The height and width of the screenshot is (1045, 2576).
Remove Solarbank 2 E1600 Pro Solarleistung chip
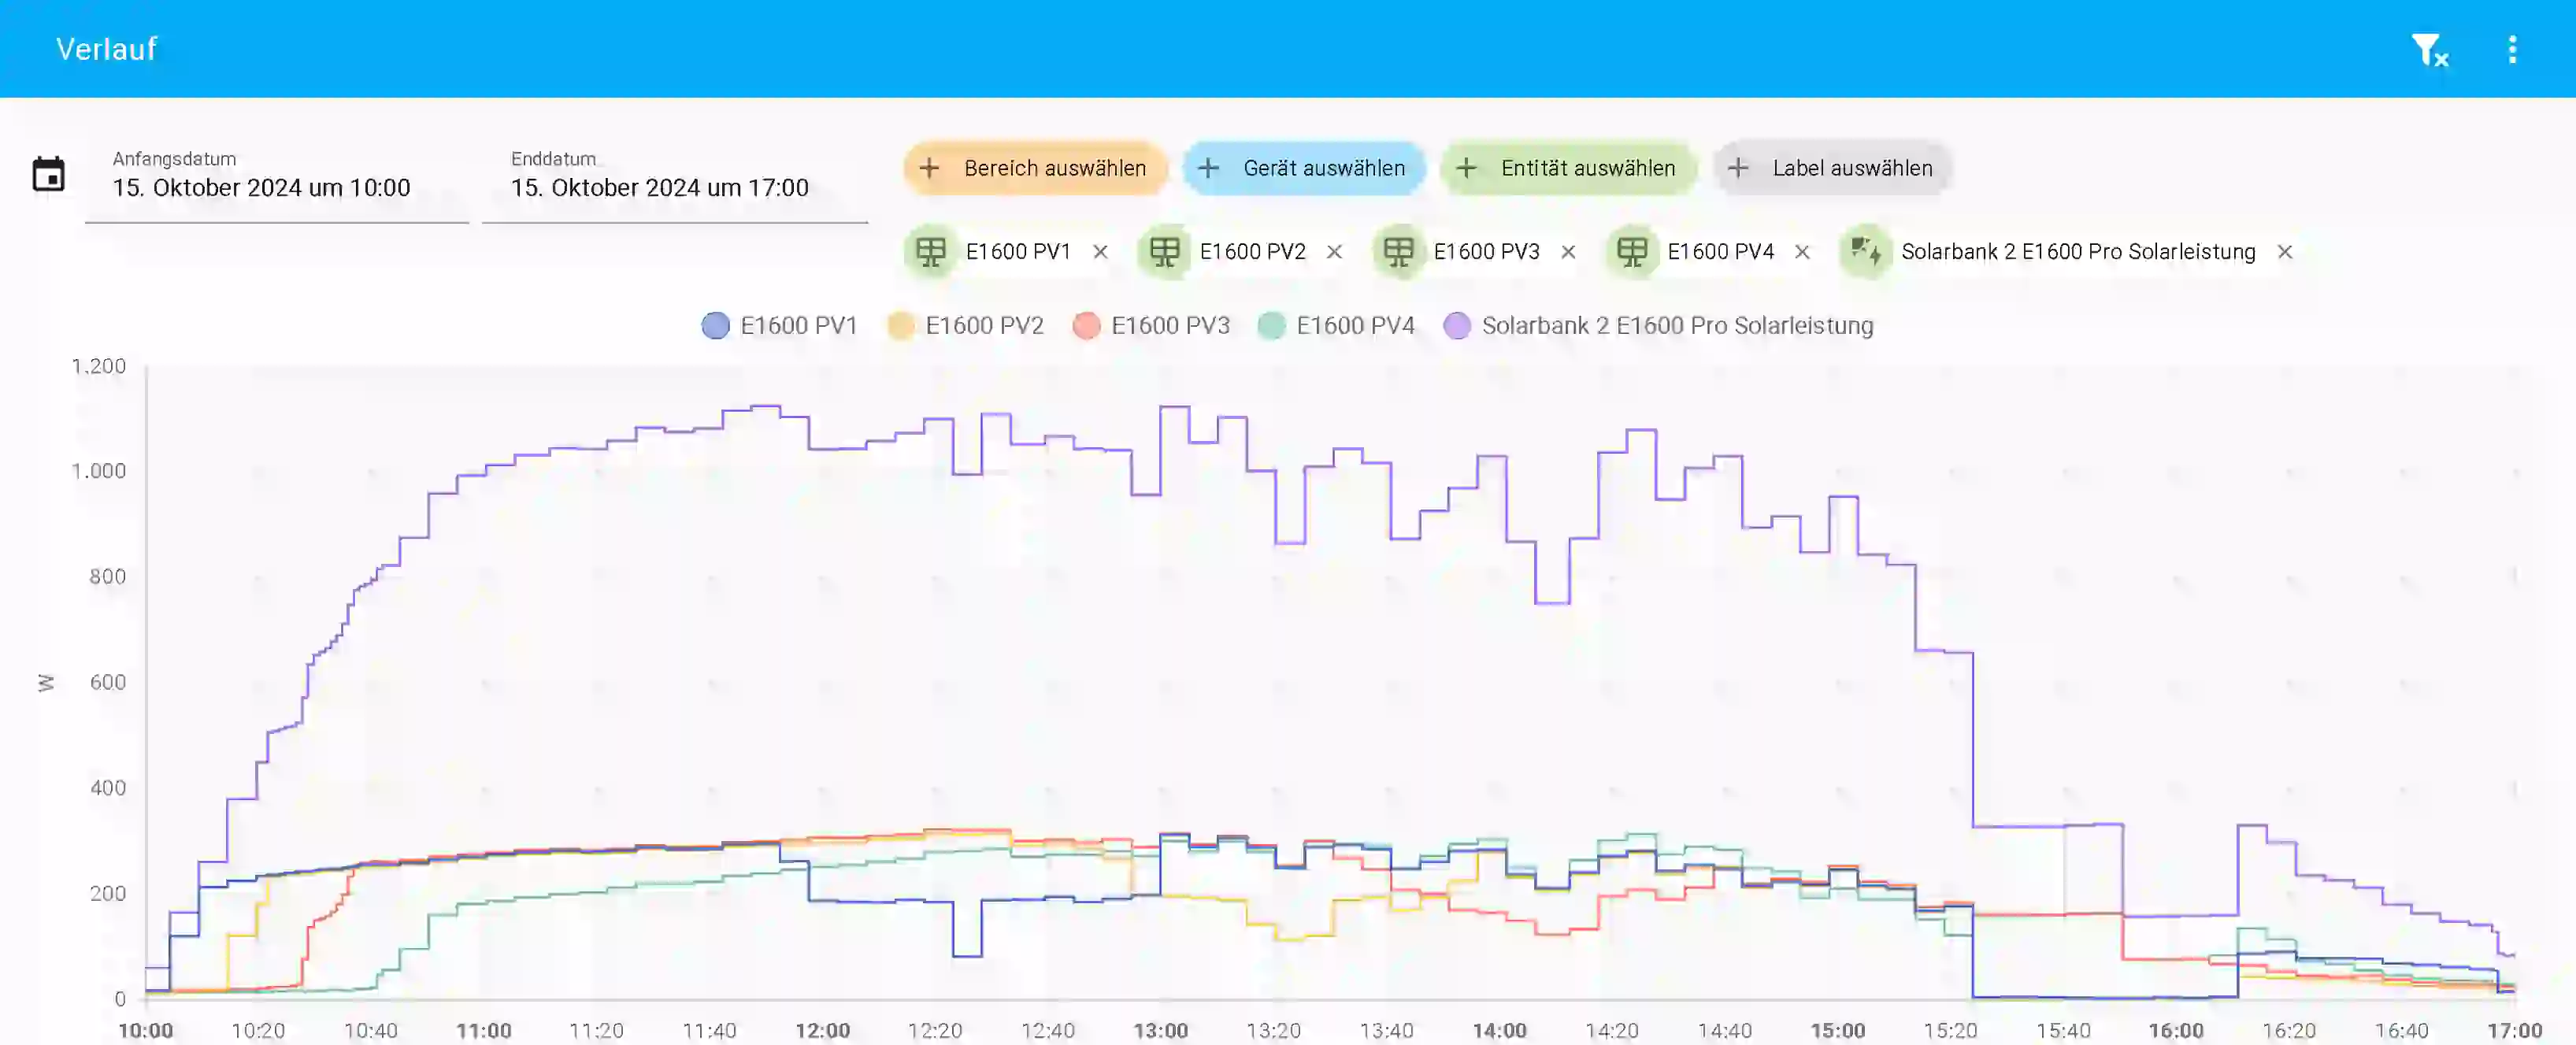2285,252
